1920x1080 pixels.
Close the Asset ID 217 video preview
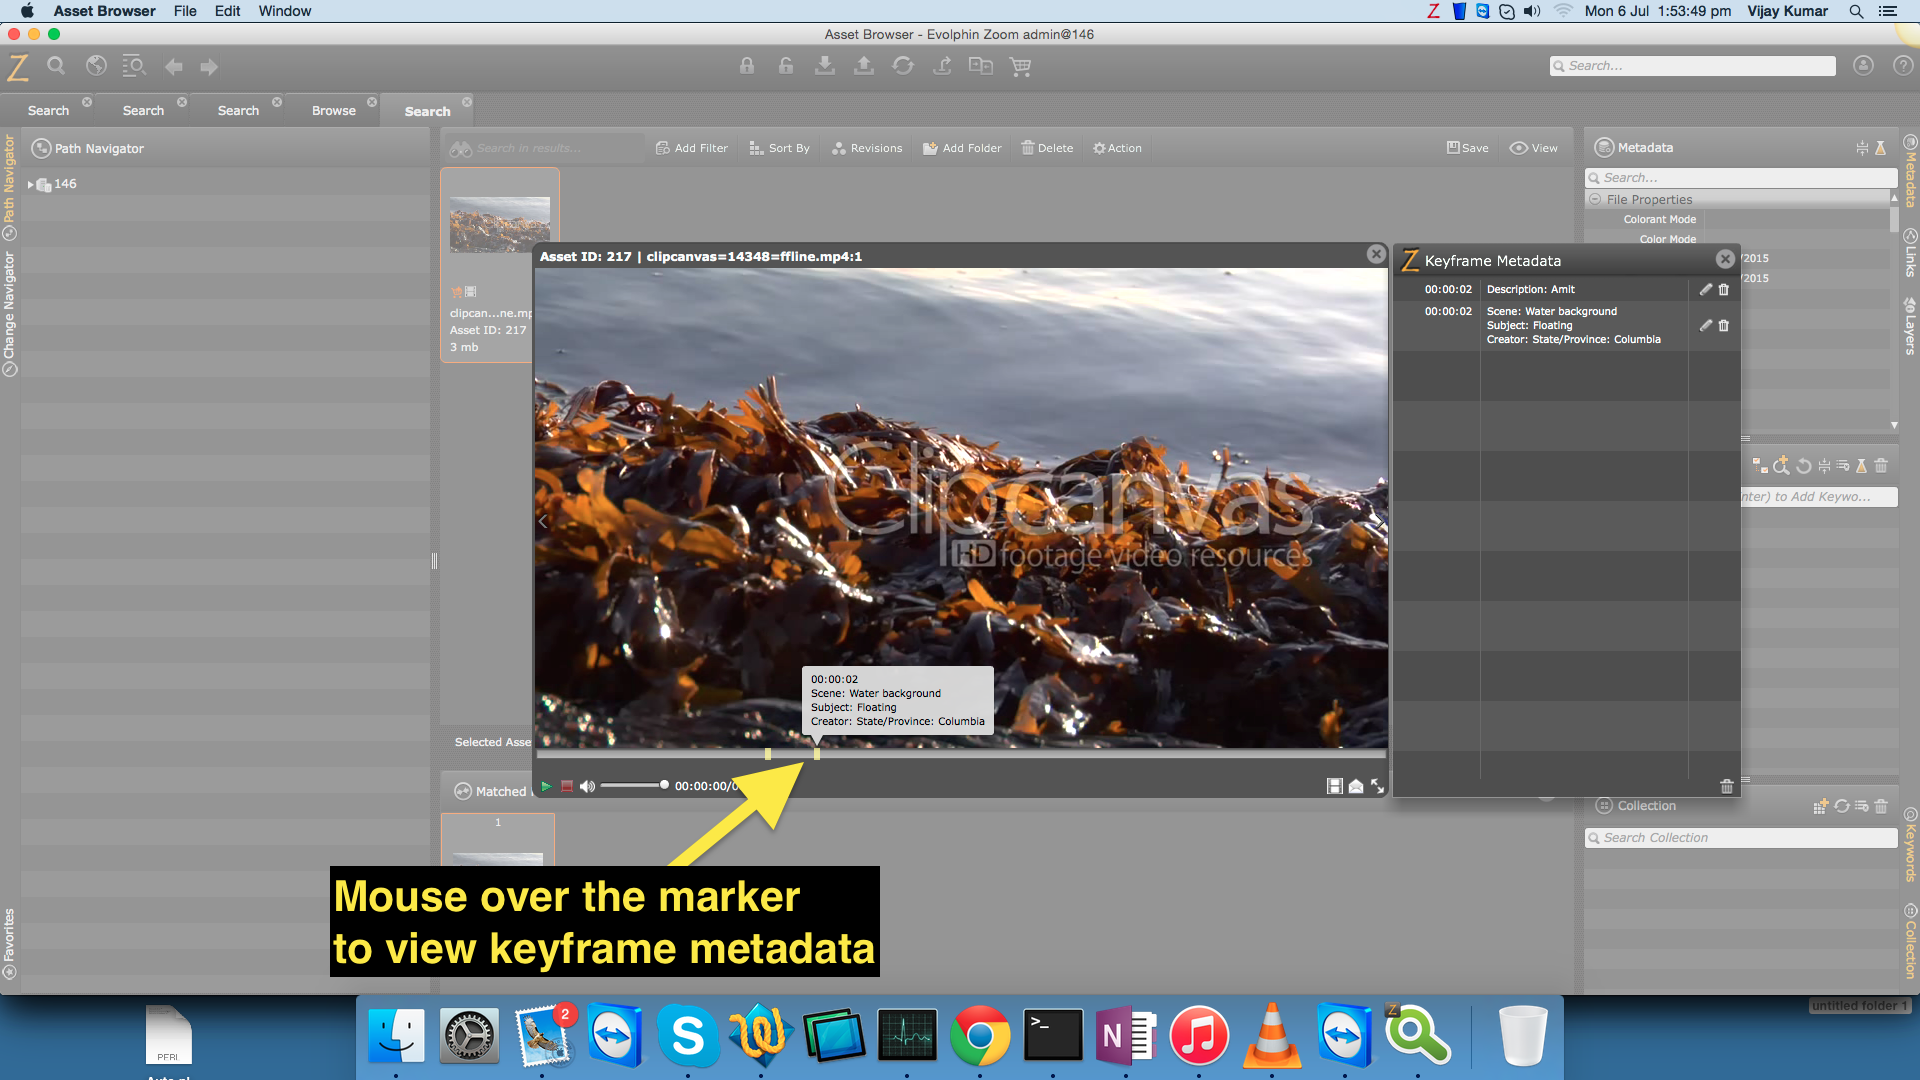pyautogui.click(x=1377, y=255)
